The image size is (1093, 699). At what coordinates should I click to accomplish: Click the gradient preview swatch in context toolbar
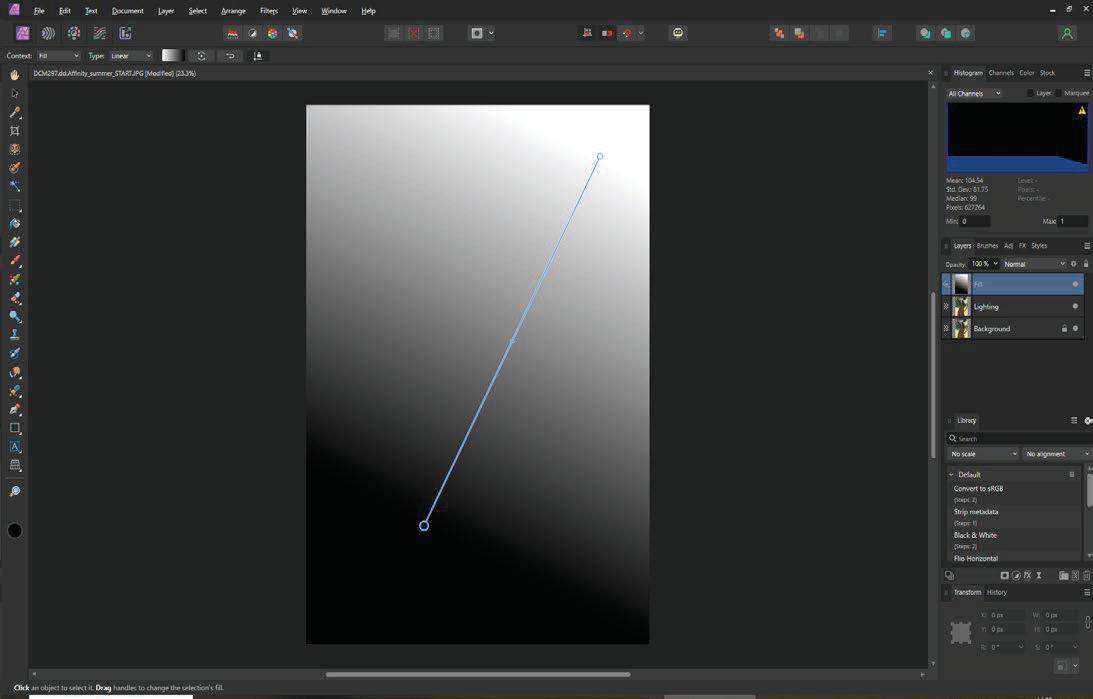172,56
